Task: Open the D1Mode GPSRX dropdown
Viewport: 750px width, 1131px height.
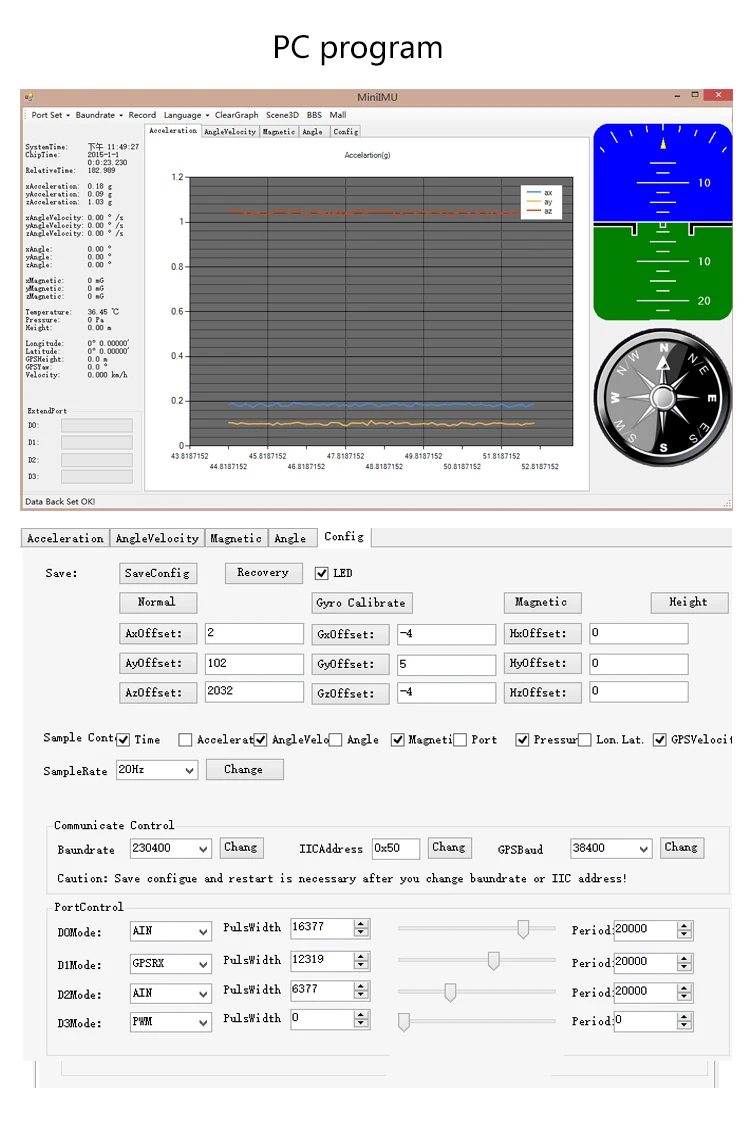Action: pyautogui.click(x=170, y=964)
